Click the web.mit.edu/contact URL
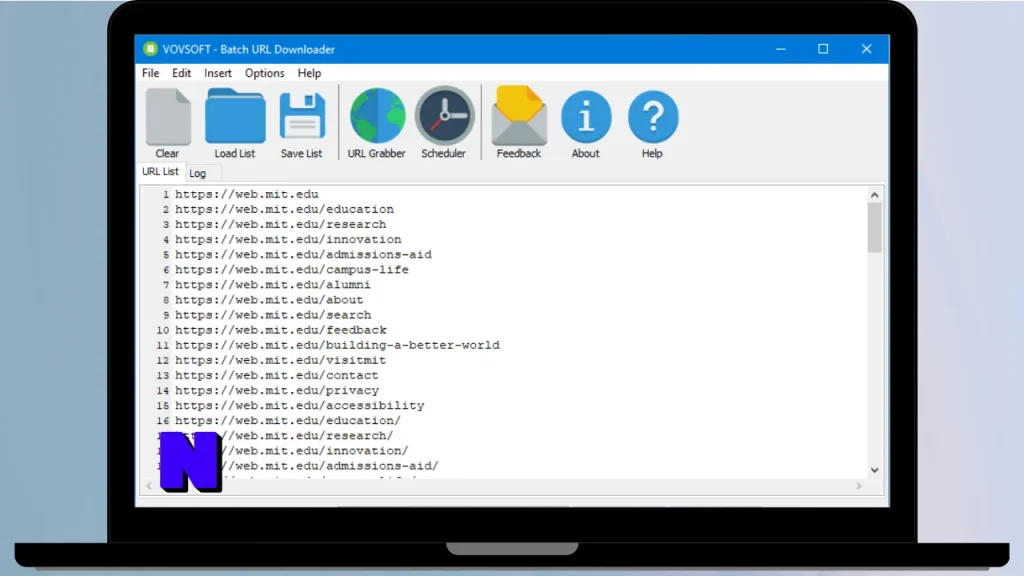Screen dimensions: 1024x576 click(x=277, y=375)
